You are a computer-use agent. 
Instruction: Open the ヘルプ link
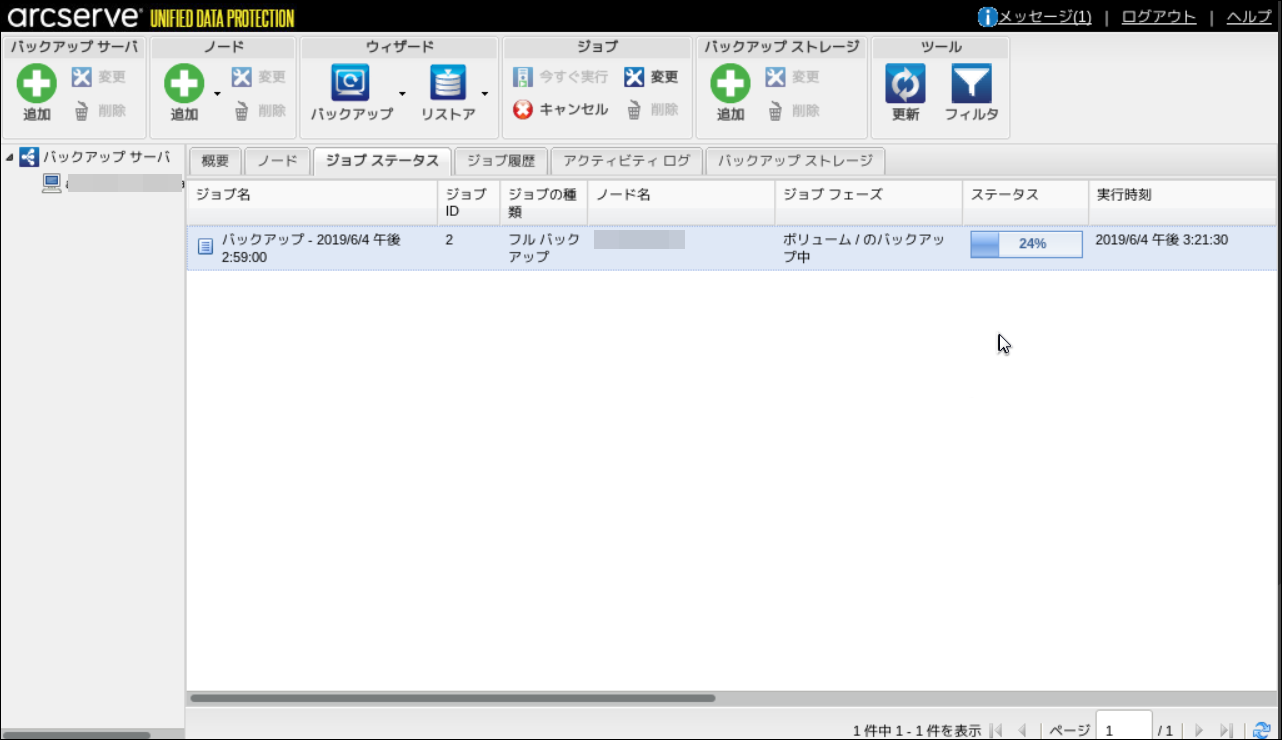click(x=1249, y=17)
